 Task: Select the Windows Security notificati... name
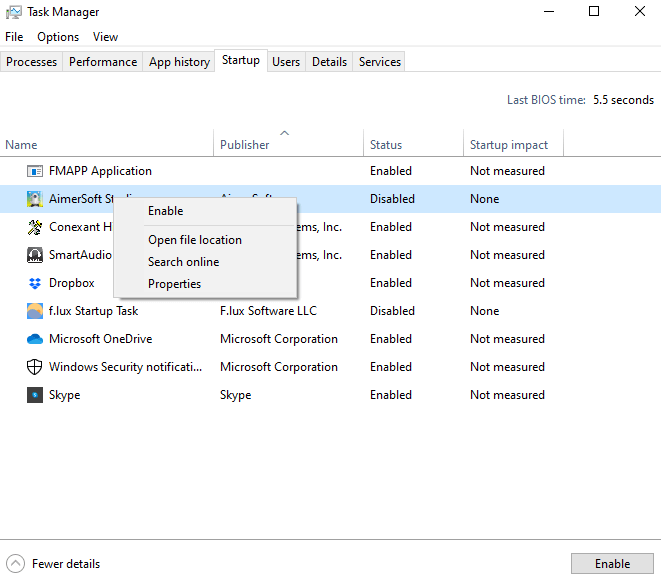(x=126, y=367)
